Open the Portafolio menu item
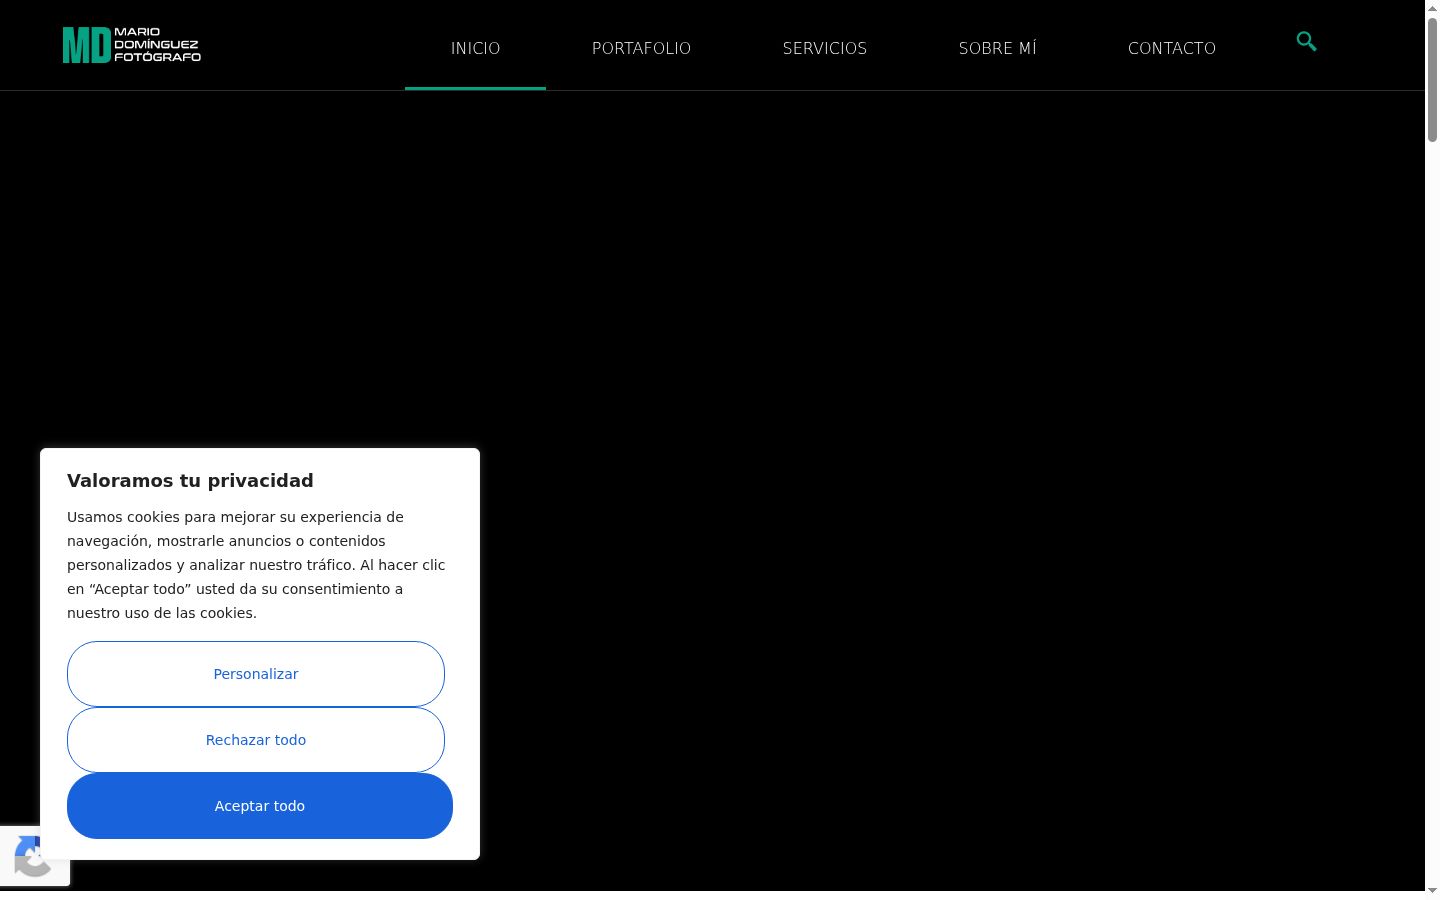Screen dimensions: 1440x900 coord(641,48)
